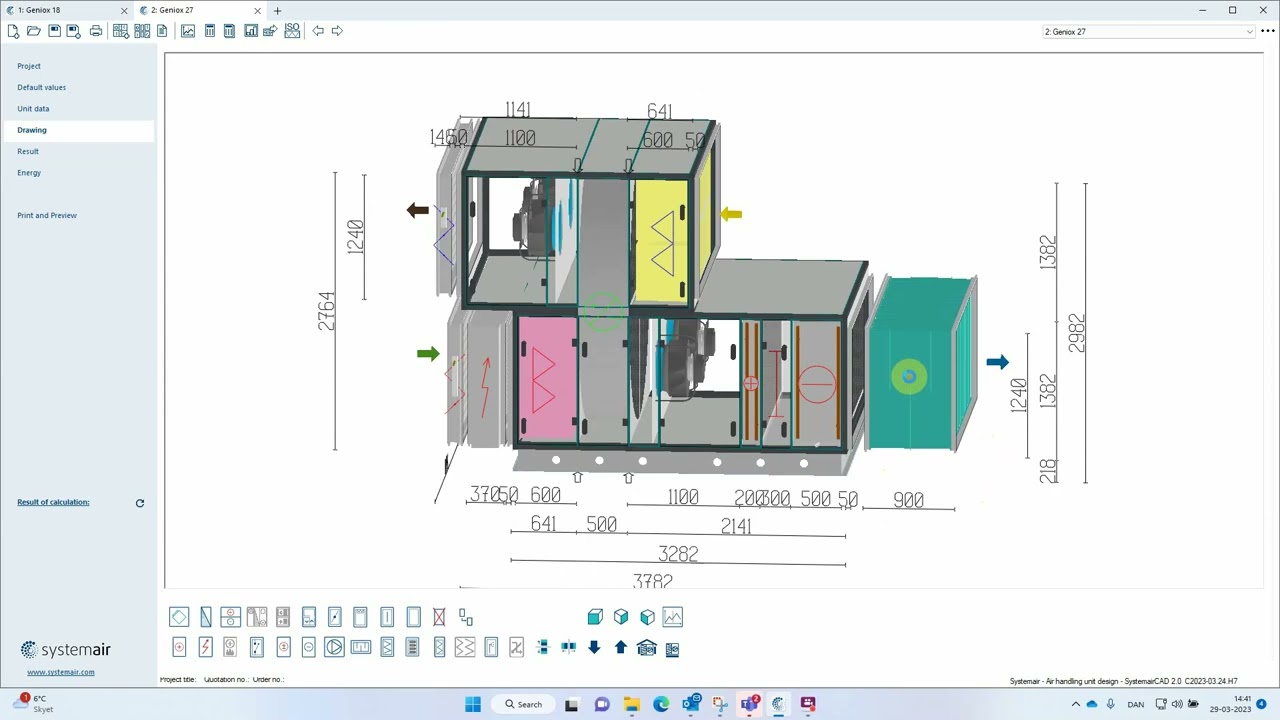Screen dimensions: 1280x720
Task: Add a new tab with the plus button
Action: [277, 11]
